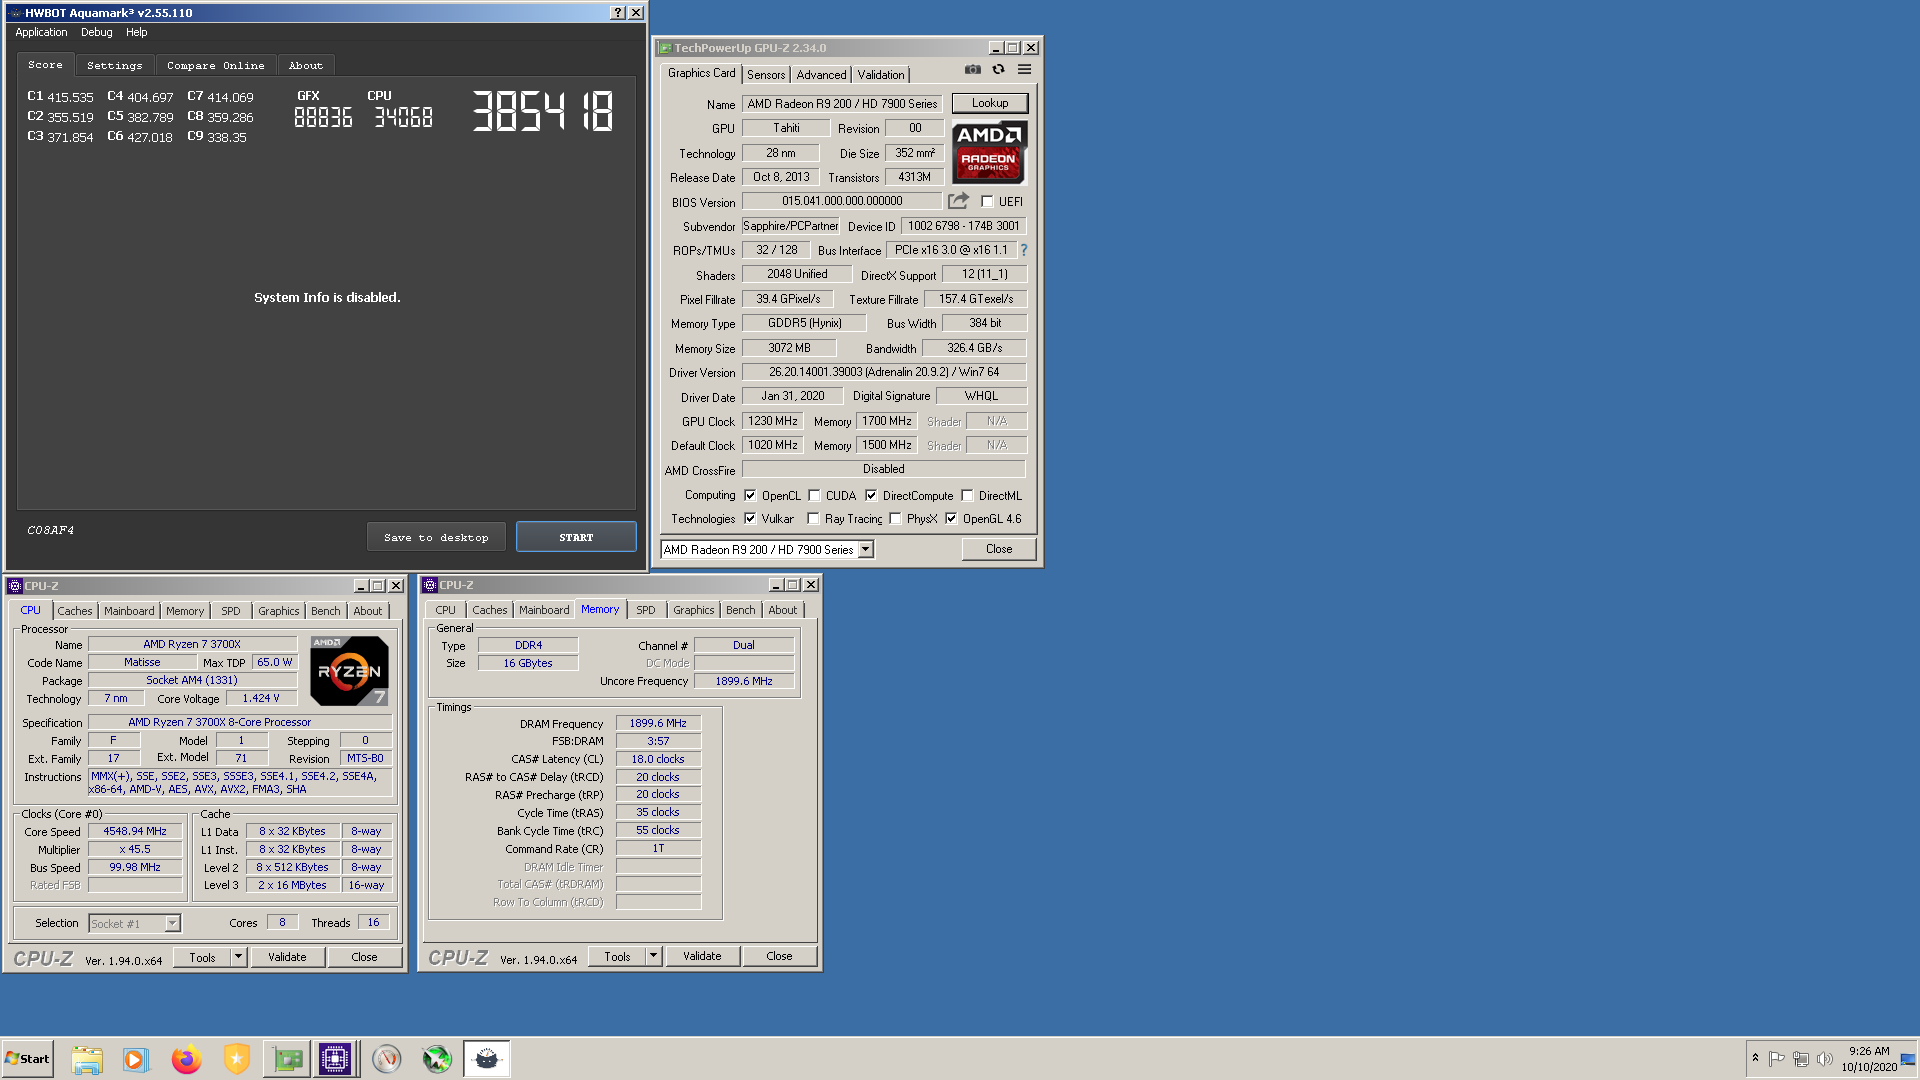The width and height of the screenshot is (1920, 1080).
Task: Click the Lookup button in GPU-Z
Action: click(990, 103)
